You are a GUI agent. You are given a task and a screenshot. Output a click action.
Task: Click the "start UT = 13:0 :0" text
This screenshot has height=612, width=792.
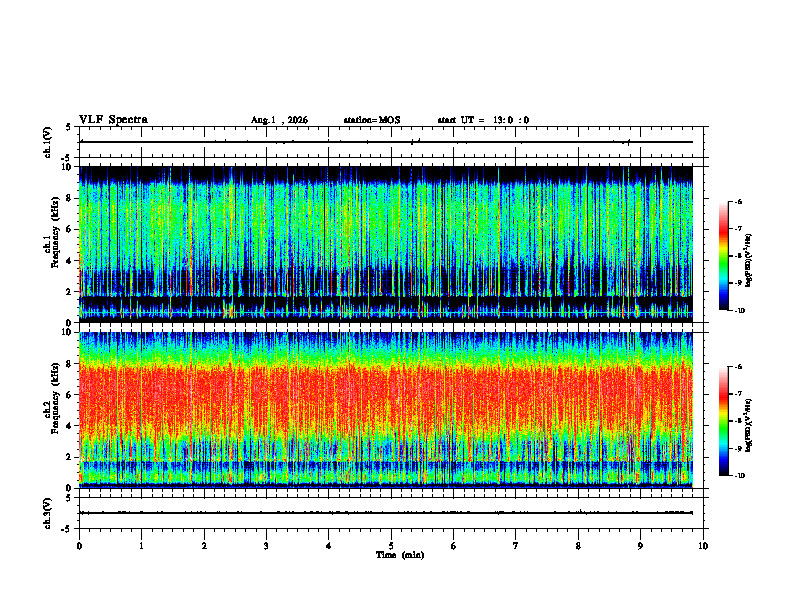click(x=483, y=120)
